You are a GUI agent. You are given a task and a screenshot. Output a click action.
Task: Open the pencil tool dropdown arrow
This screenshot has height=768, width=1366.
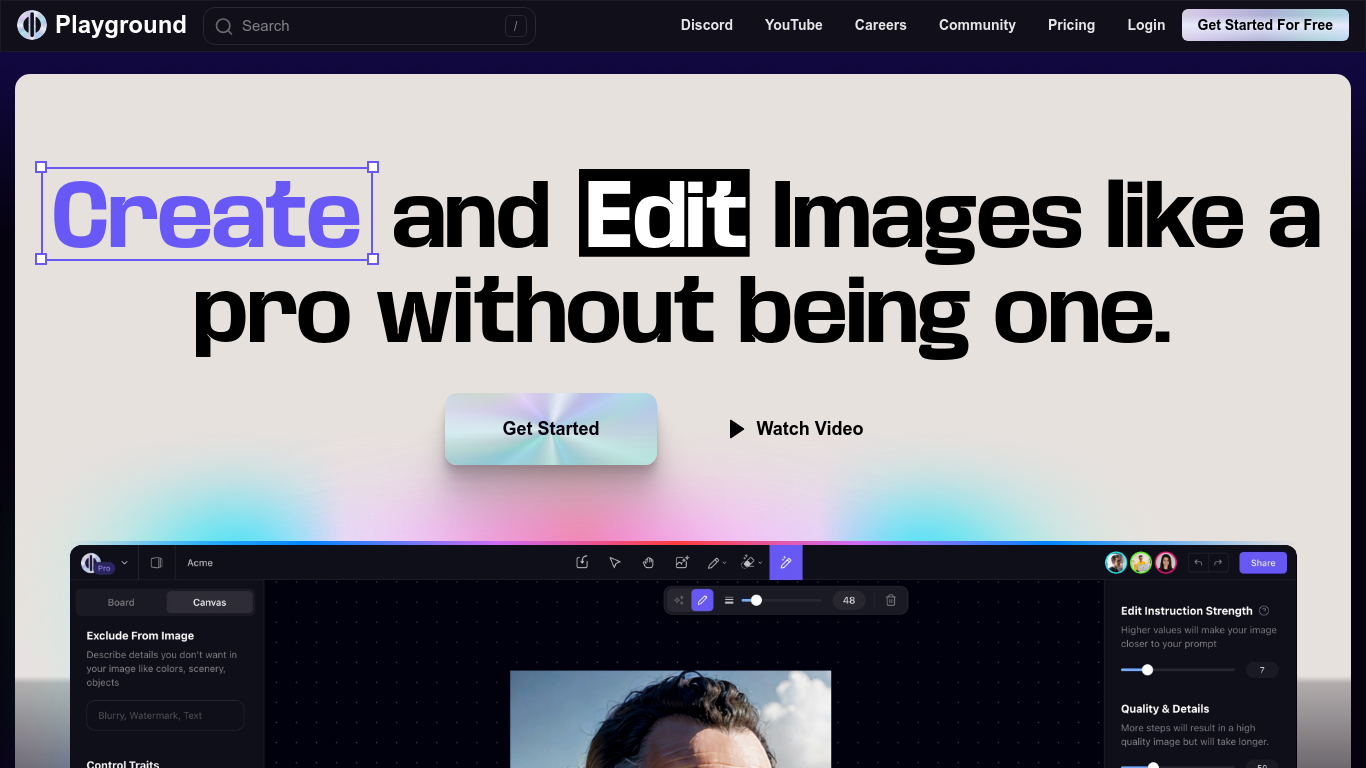point(725,564)
